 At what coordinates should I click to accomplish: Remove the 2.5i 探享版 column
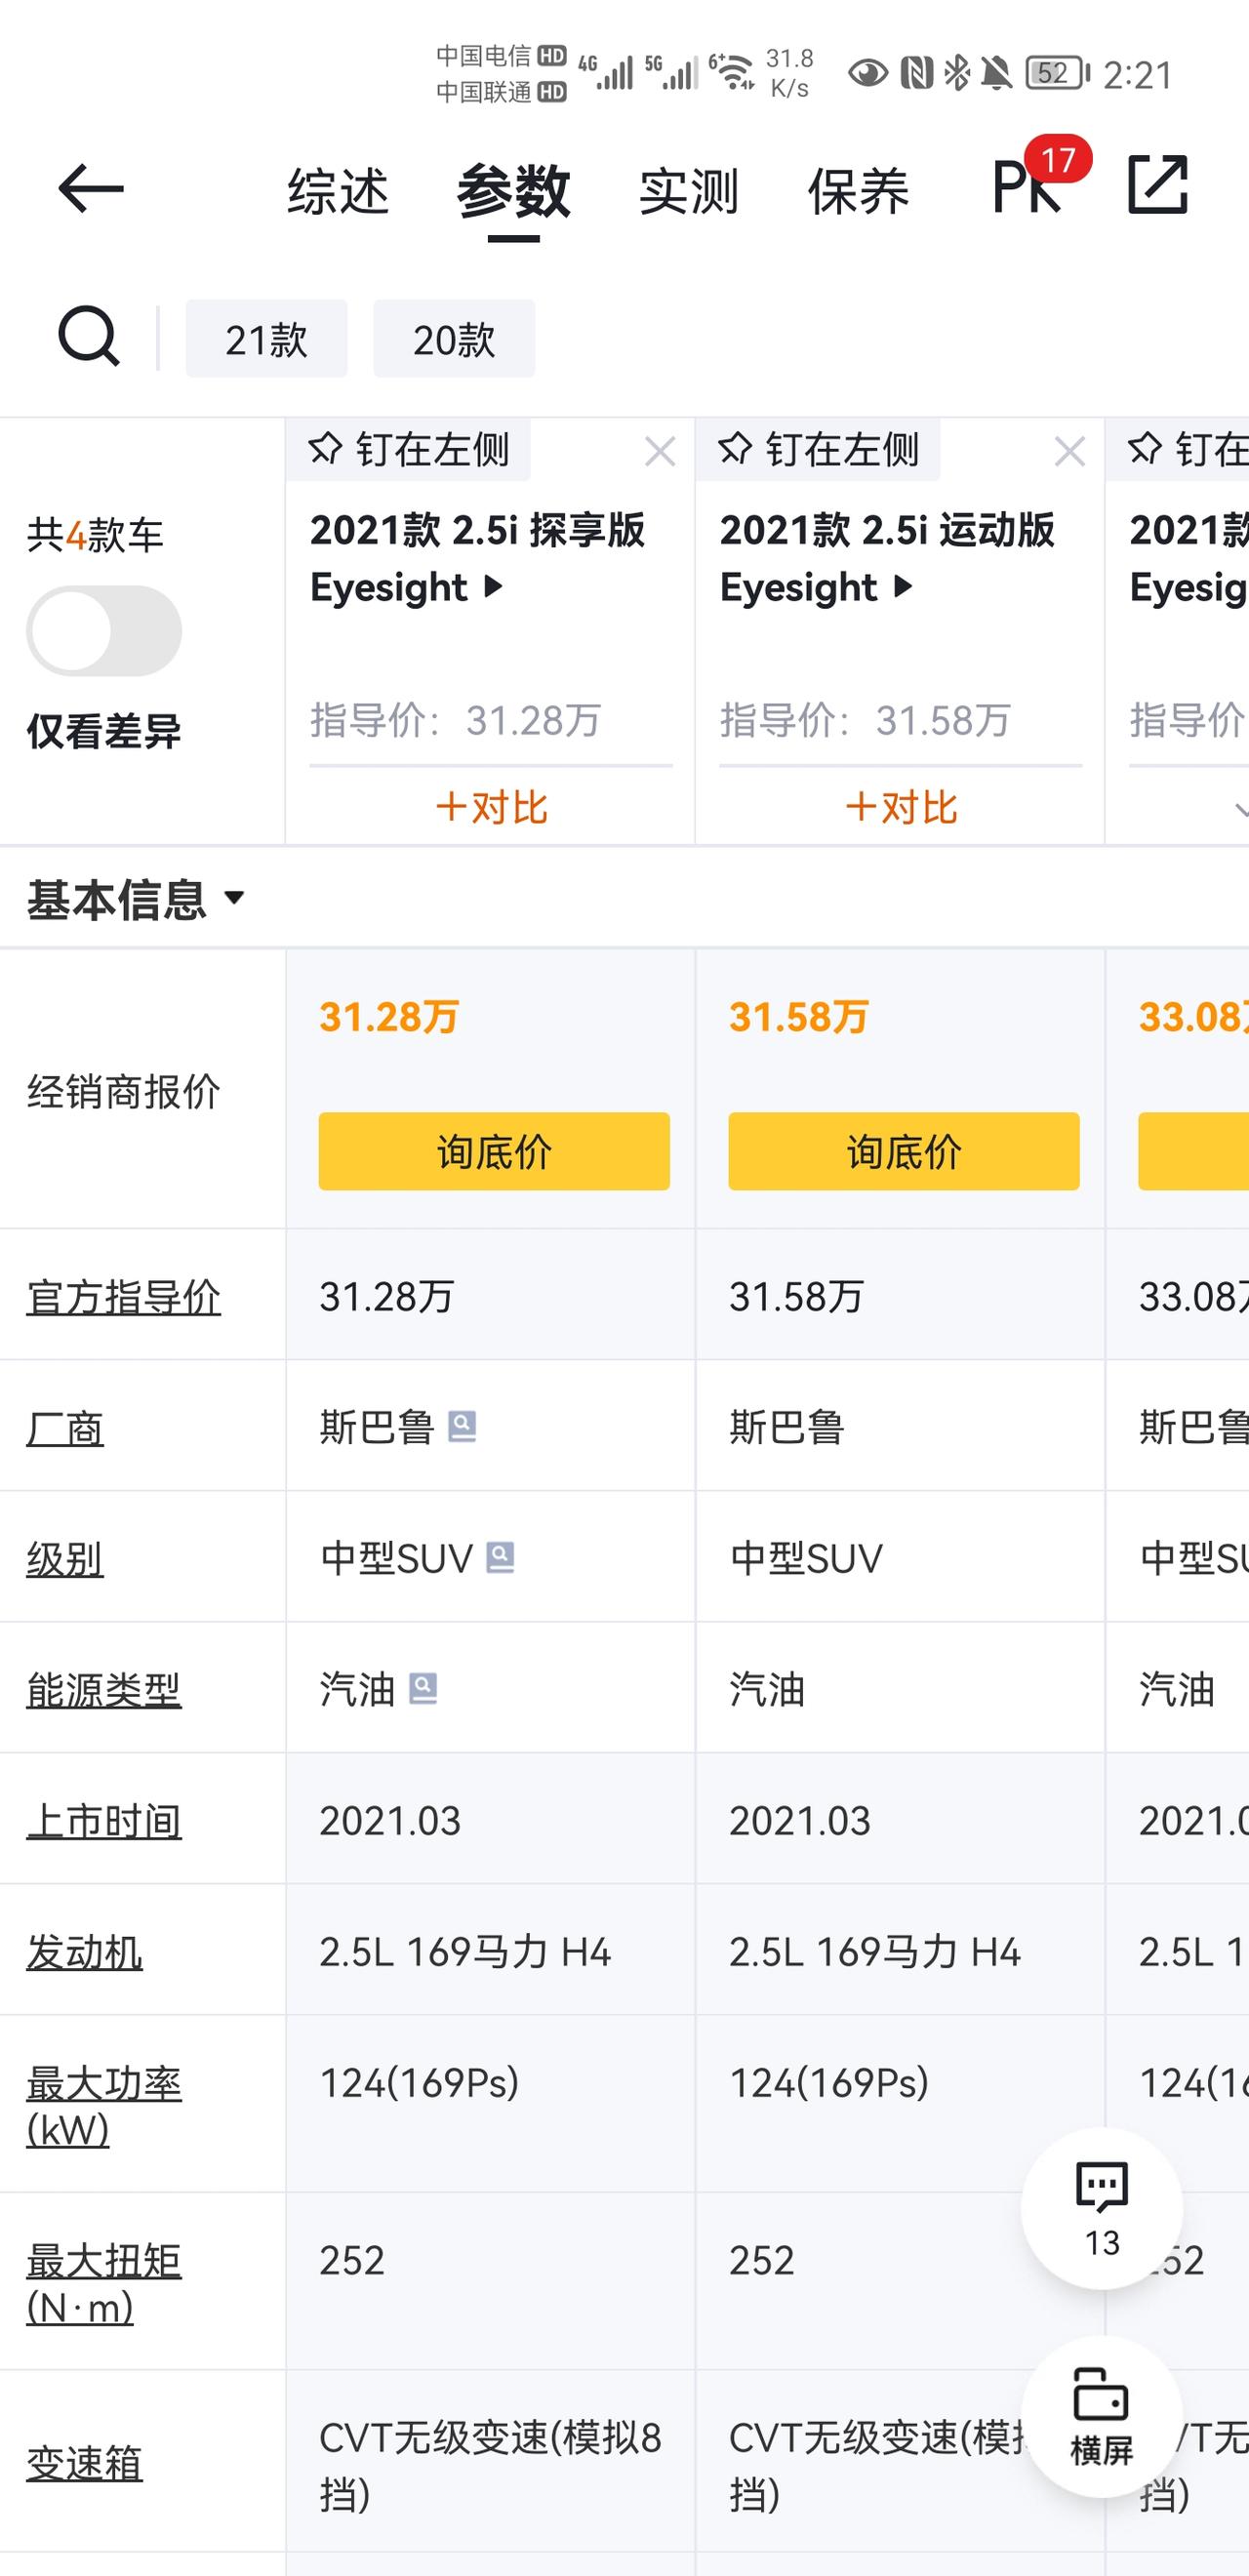[660, 452]
